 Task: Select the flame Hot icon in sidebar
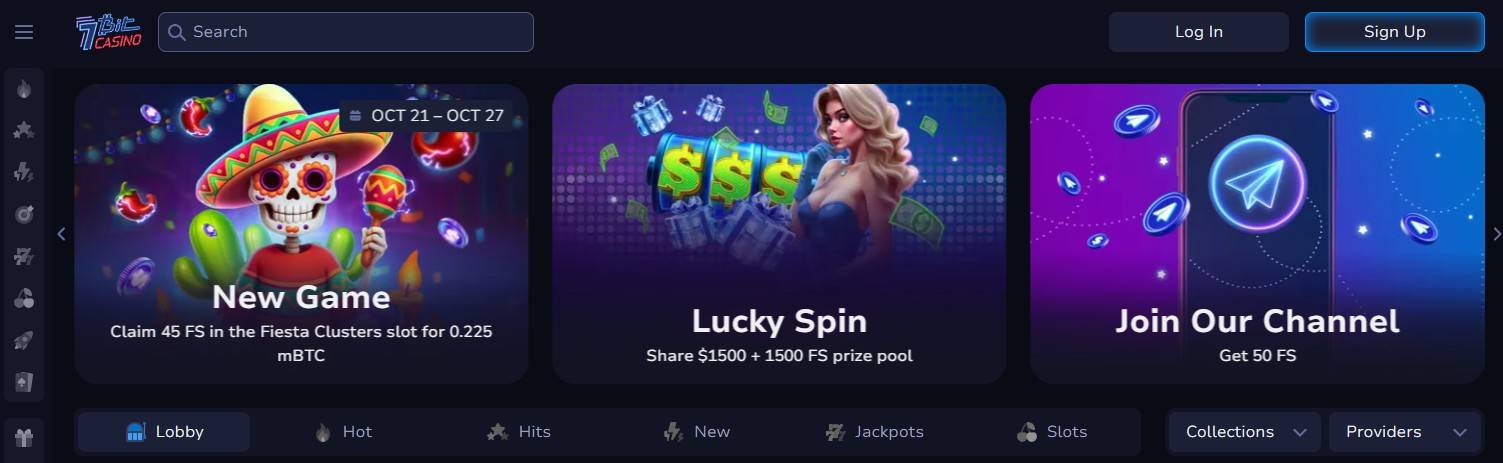pyautogui.click(x=24, y=88)
